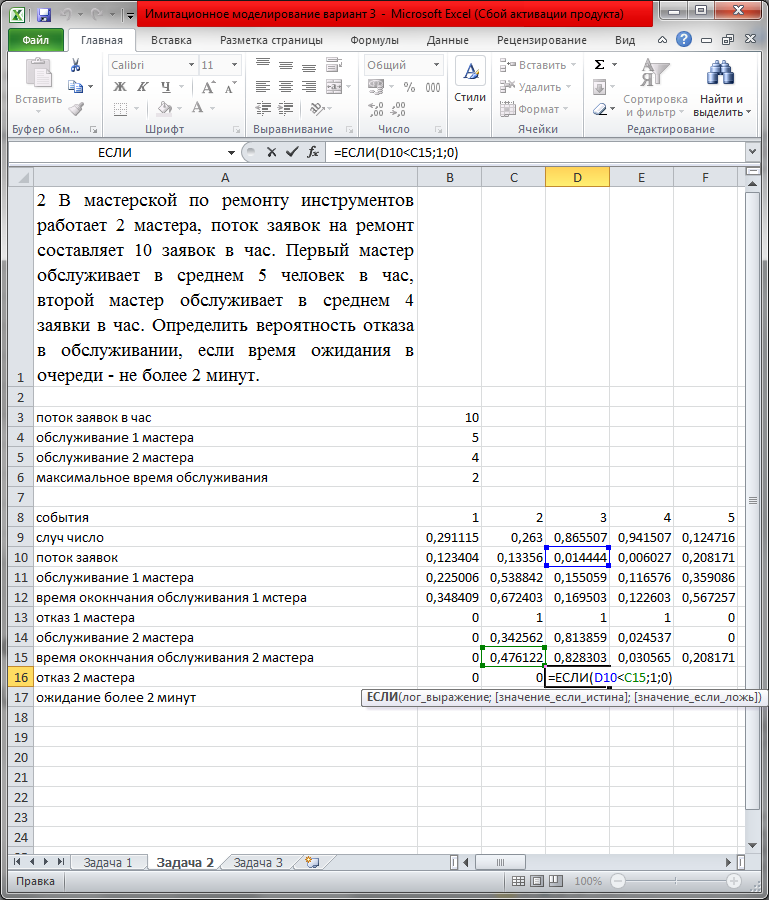Click the Decrease Indent icon

click(x=263, y=108)
